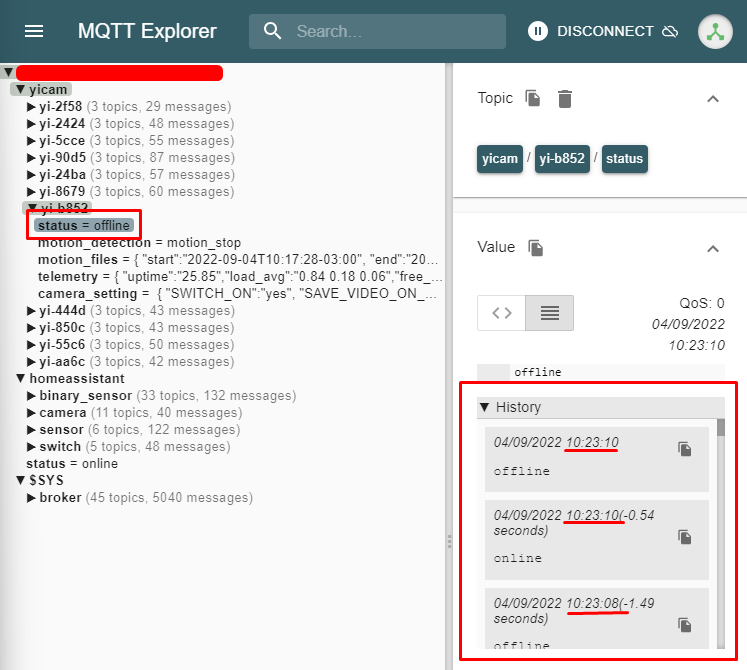Select the telemetry topic
Screen dimensions: 747x670
(240, 277)
